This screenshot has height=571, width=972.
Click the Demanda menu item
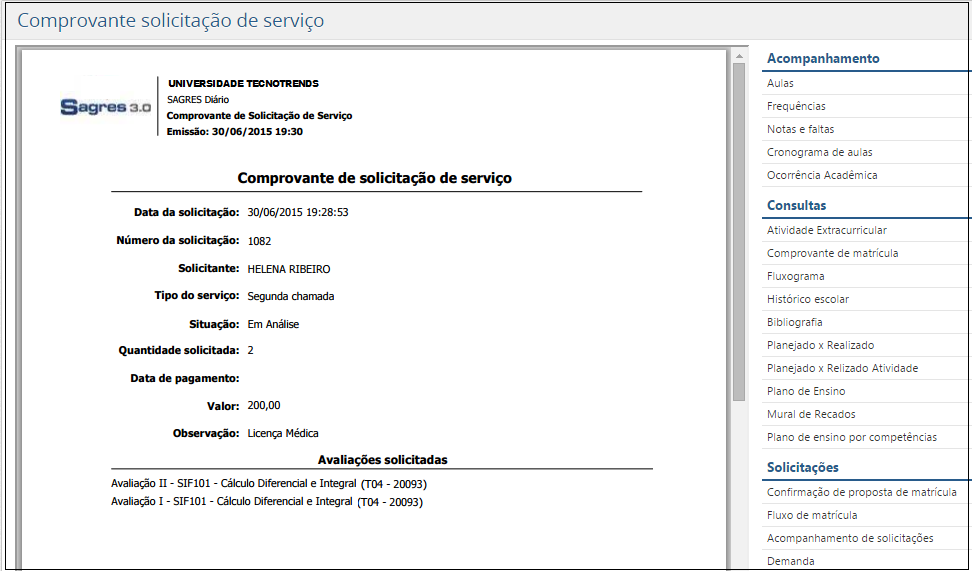tap(790, 561)
